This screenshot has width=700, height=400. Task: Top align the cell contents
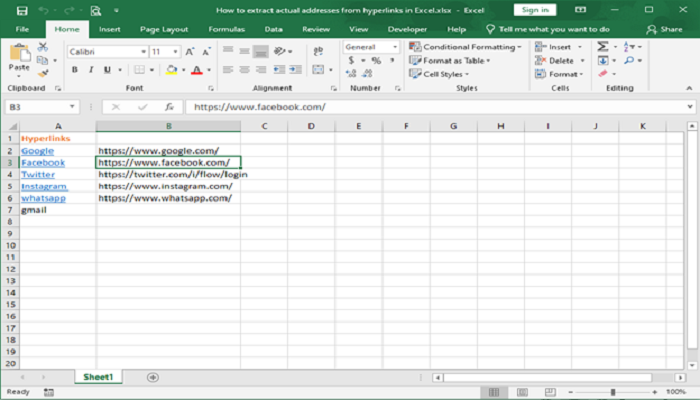[x=228, y=50]
